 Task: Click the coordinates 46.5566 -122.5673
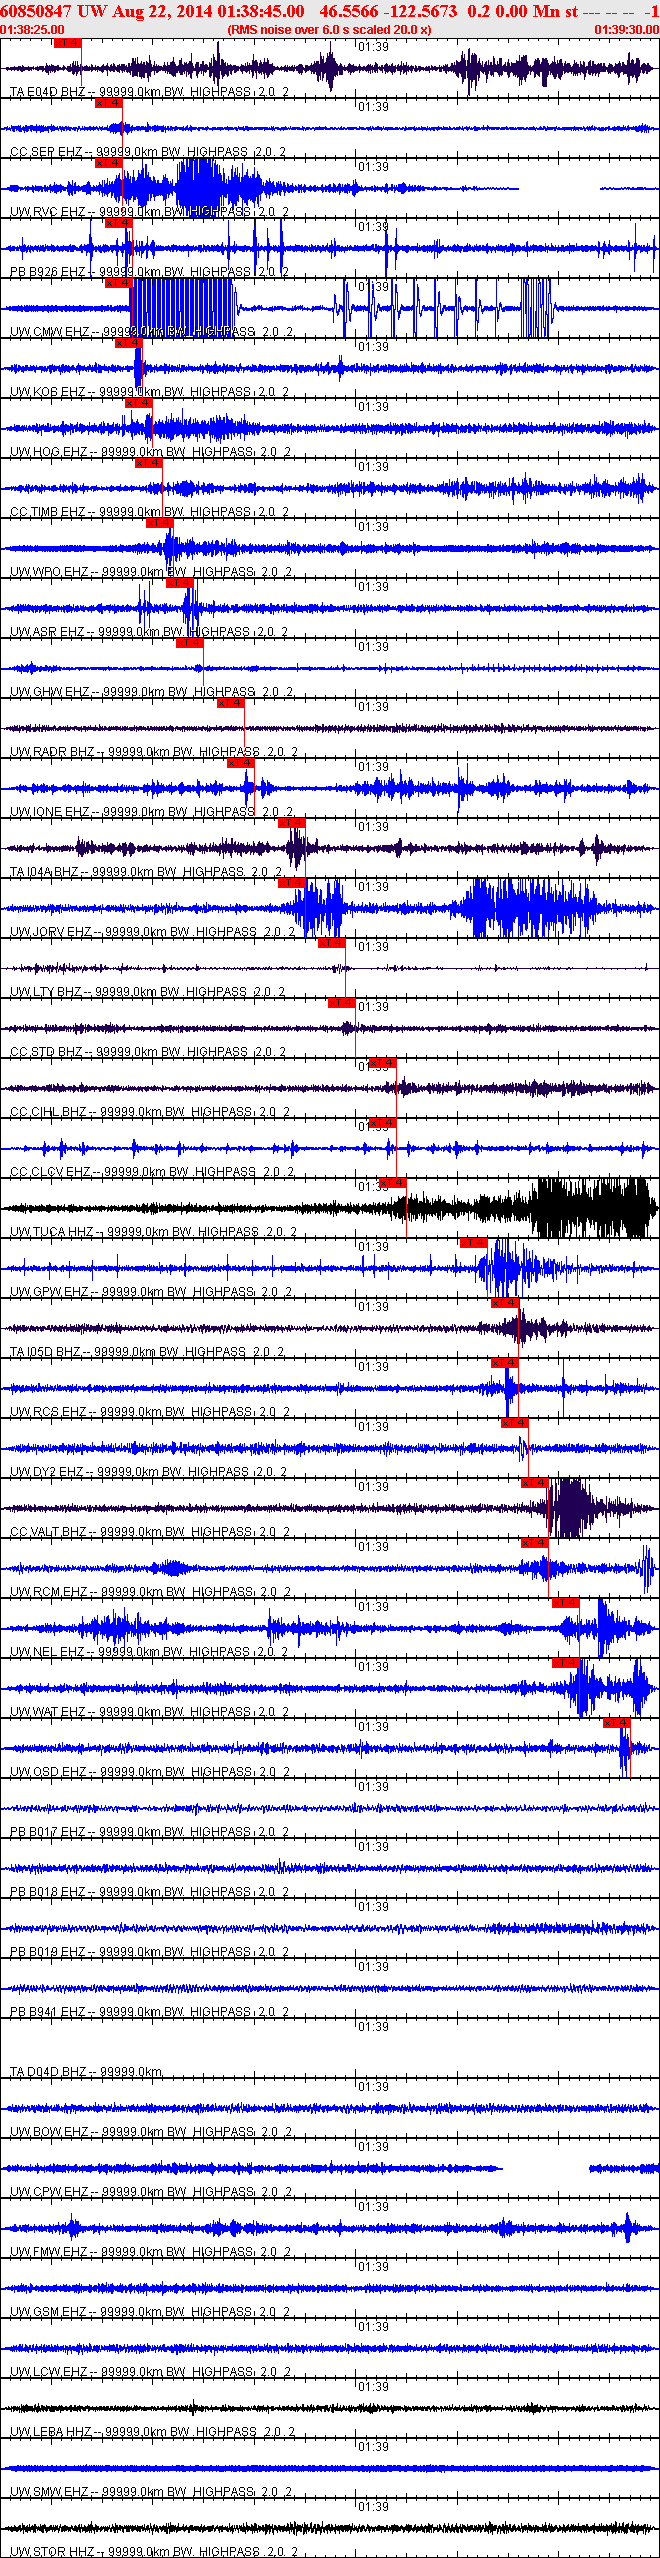(388, 11)
